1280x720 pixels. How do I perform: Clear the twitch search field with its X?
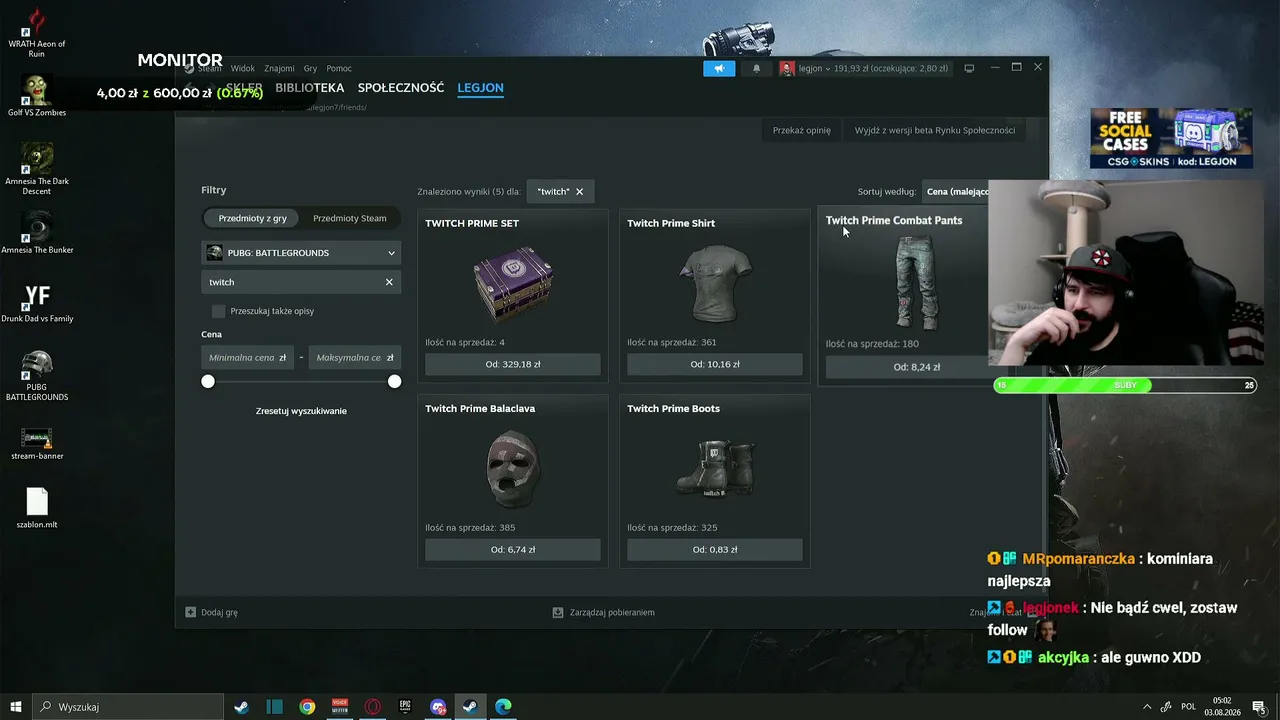[389, 282]
